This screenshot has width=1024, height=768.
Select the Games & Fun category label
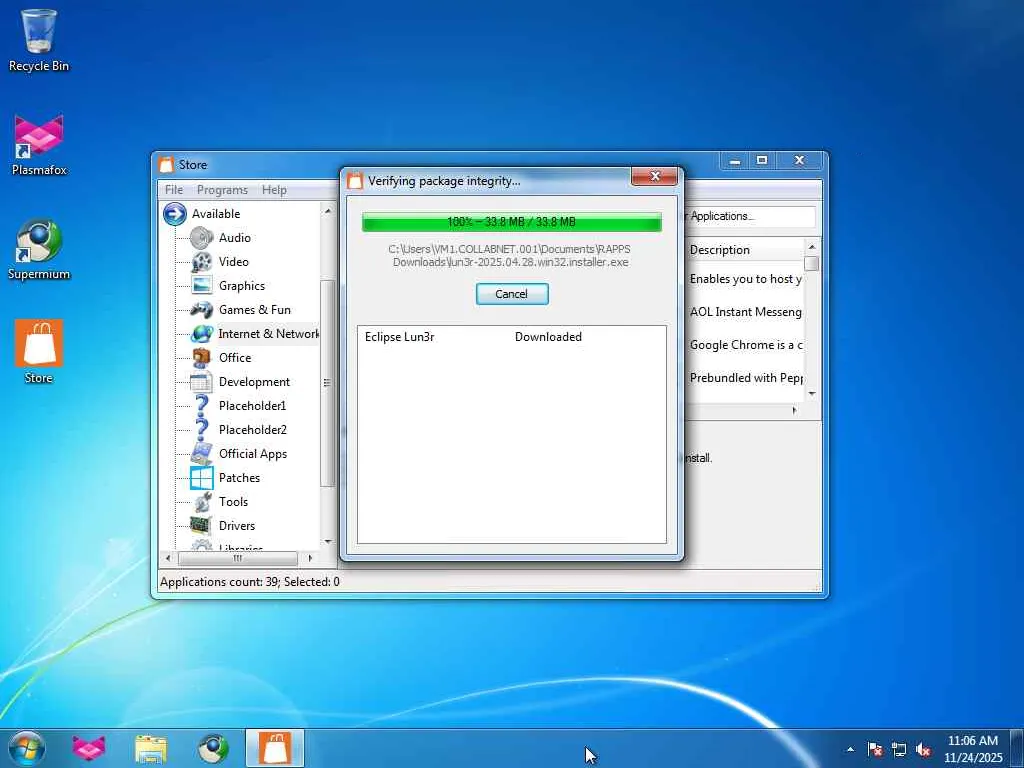pyautogui.click(x=255, y=310)
